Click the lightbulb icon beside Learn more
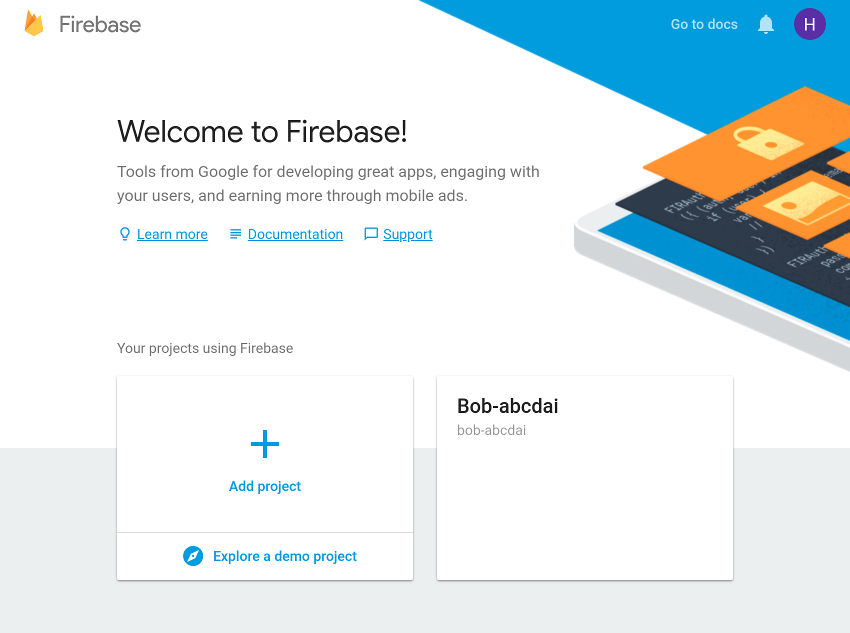 [x=125, y=234]
